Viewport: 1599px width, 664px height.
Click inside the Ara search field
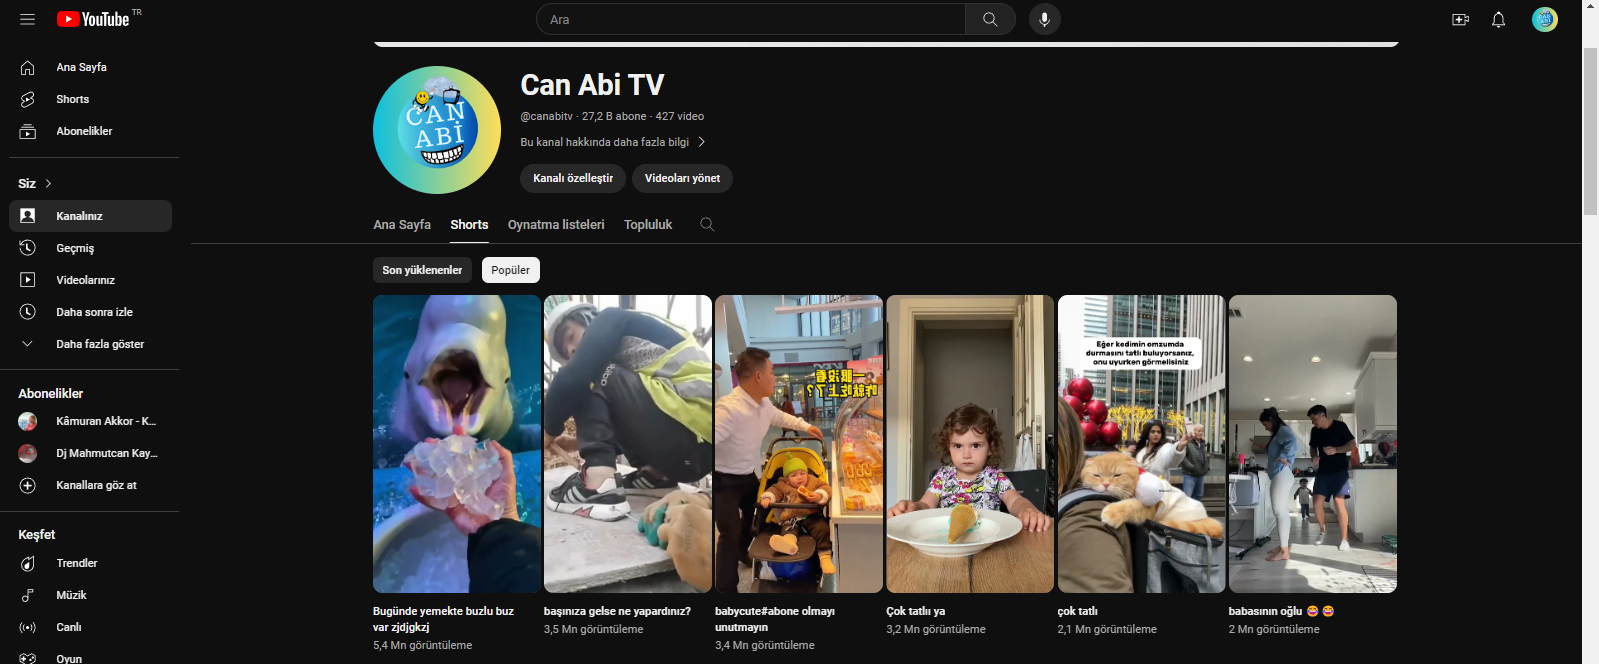click(751, 19)
